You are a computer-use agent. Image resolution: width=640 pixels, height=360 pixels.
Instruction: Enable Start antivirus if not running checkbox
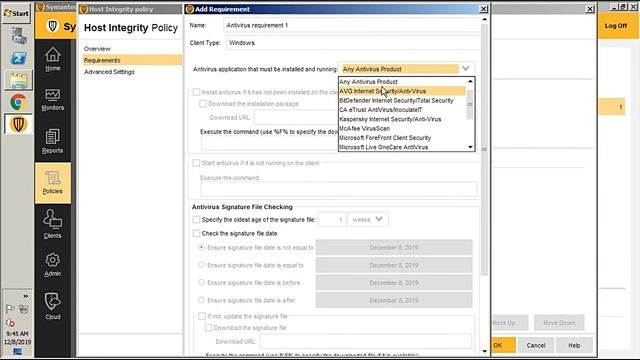196,163
